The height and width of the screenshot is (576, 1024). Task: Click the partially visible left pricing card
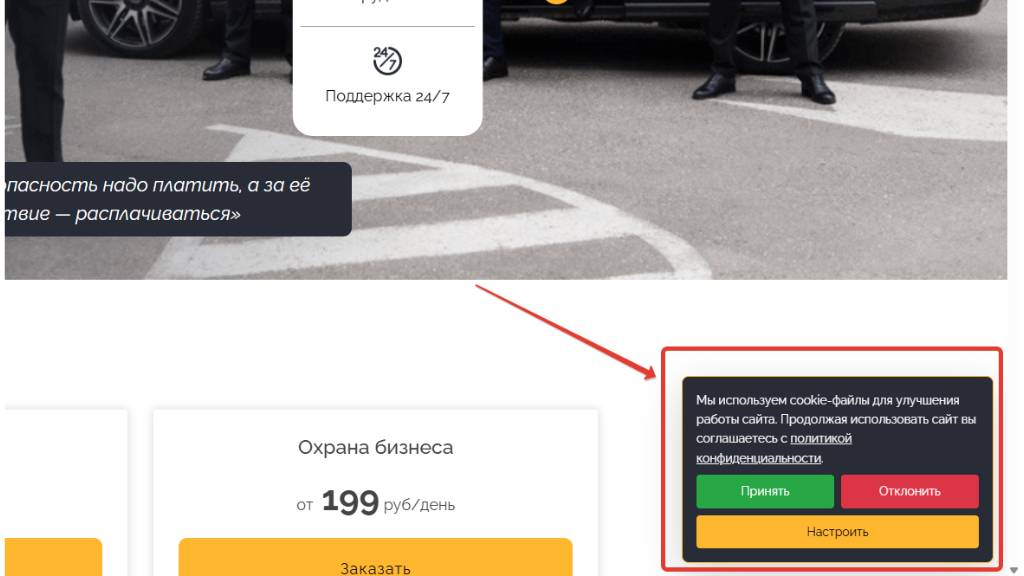pos(66,493)
